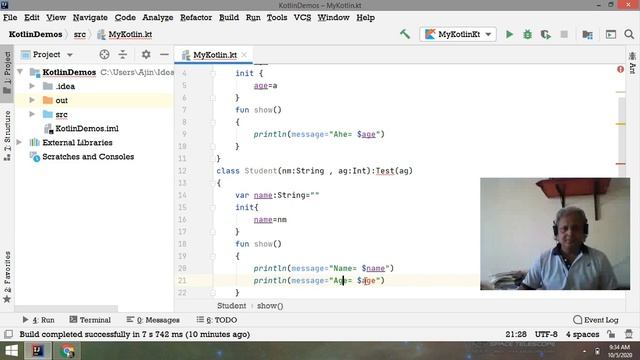Image resolution: width=640 pixels, height=360 pixels.
Task: Toggle code folding at line 4 init block
Action: [x=213, y=73]
